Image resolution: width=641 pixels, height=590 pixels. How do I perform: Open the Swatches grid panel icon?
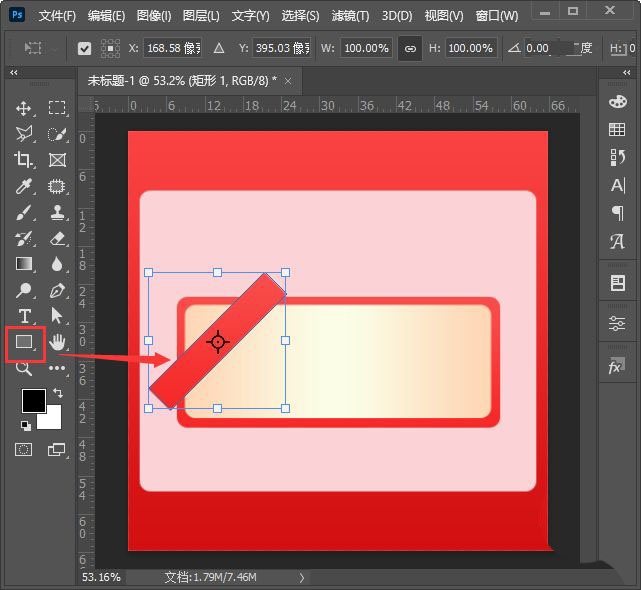(617, 130)
